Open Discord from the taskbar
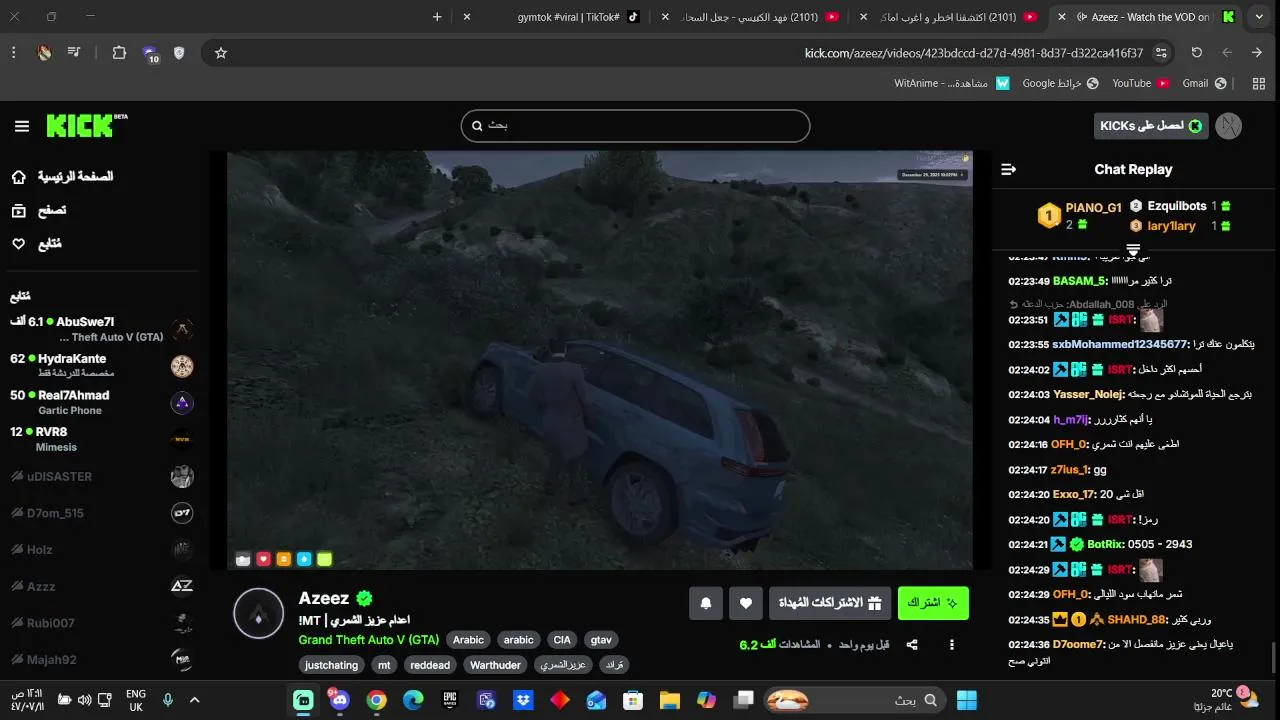This screenshot has width=1280, height=720. (339, 700)
